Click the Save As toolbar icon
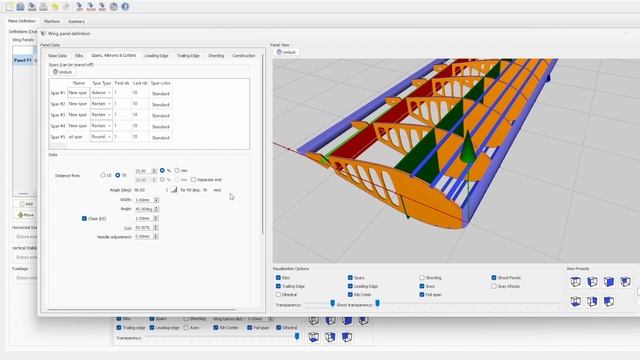 click(x=43, y=7)
